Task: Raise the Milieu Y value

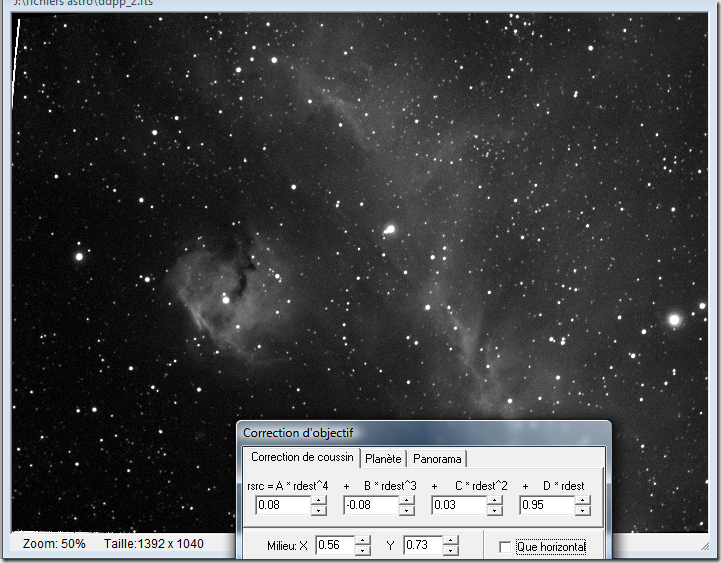Action: coord(451,541)
